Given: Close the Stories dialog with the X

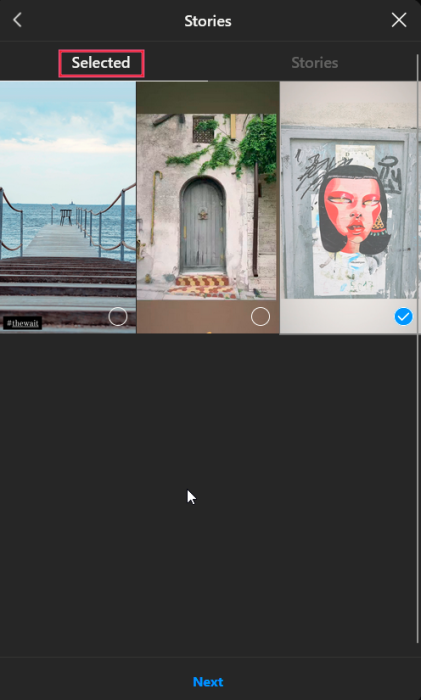Looking at the screenshot, I should click(399, 20).
